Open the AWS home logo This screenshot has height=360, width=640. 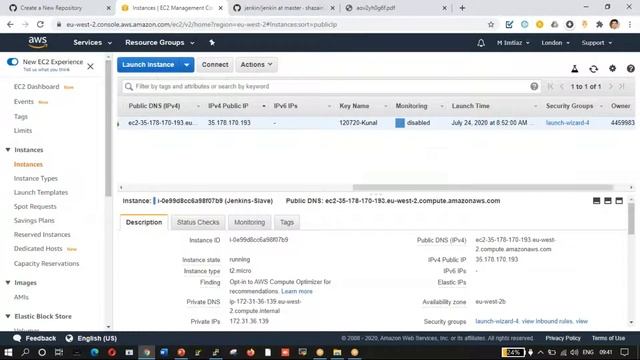pos(38,42)
